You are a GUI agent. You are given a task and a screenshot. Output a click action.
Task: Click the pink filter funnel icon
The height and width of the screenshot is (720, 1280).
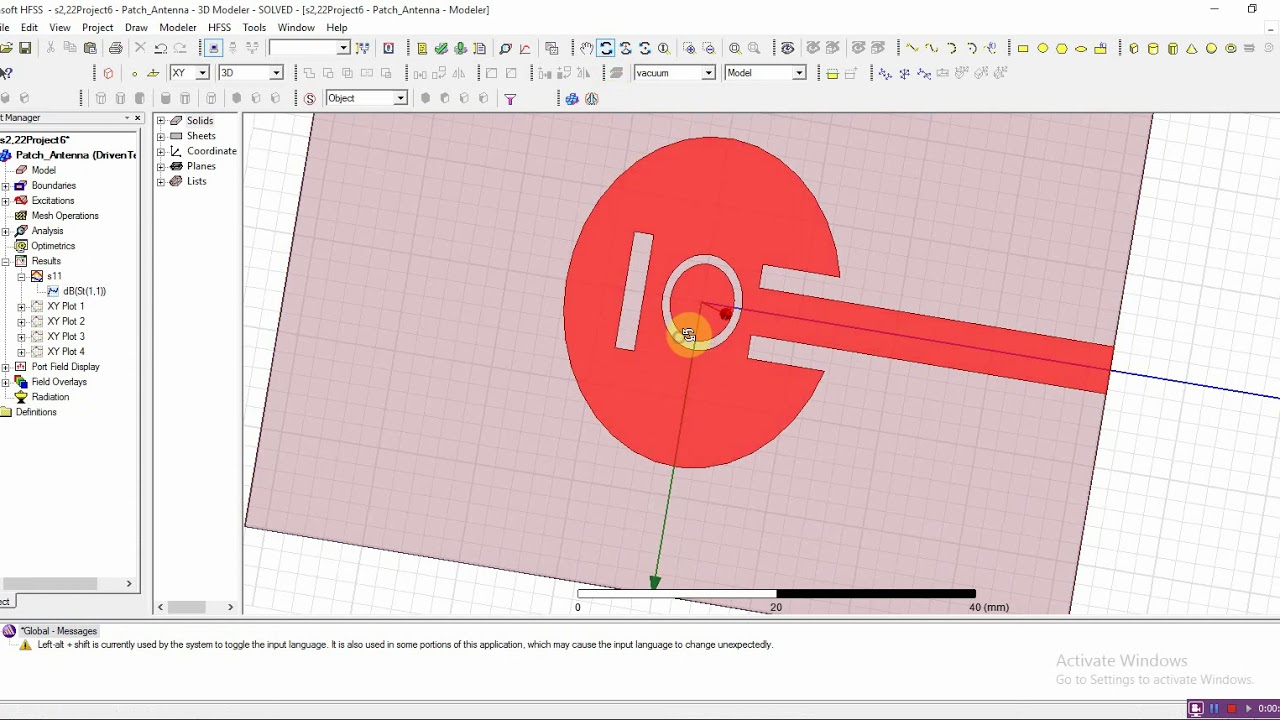click(x=510, y=98)
